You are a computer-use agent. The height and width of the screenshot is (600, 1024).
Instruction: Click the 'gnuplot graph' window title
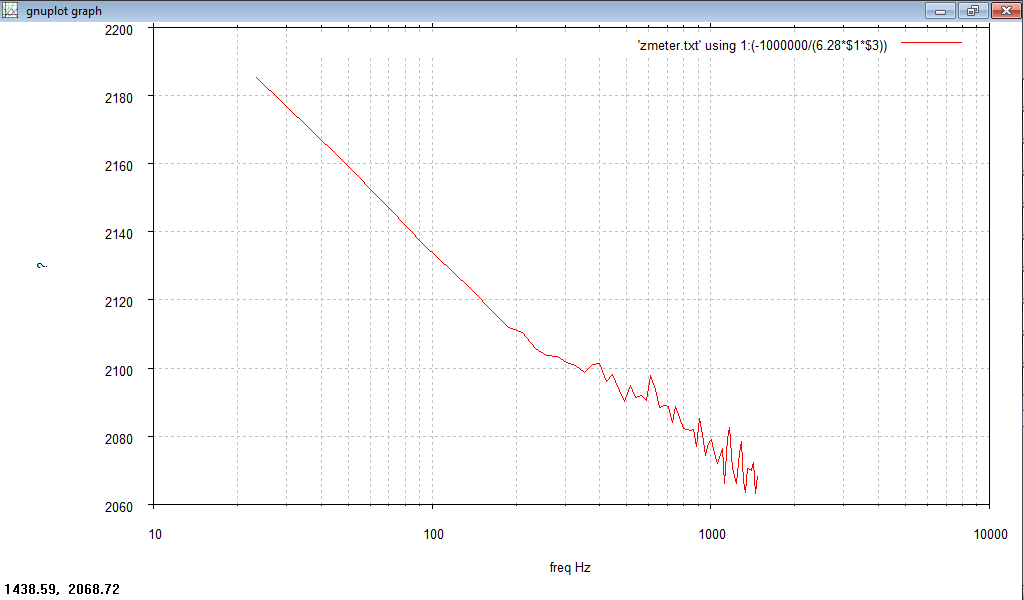click(64, 11)
